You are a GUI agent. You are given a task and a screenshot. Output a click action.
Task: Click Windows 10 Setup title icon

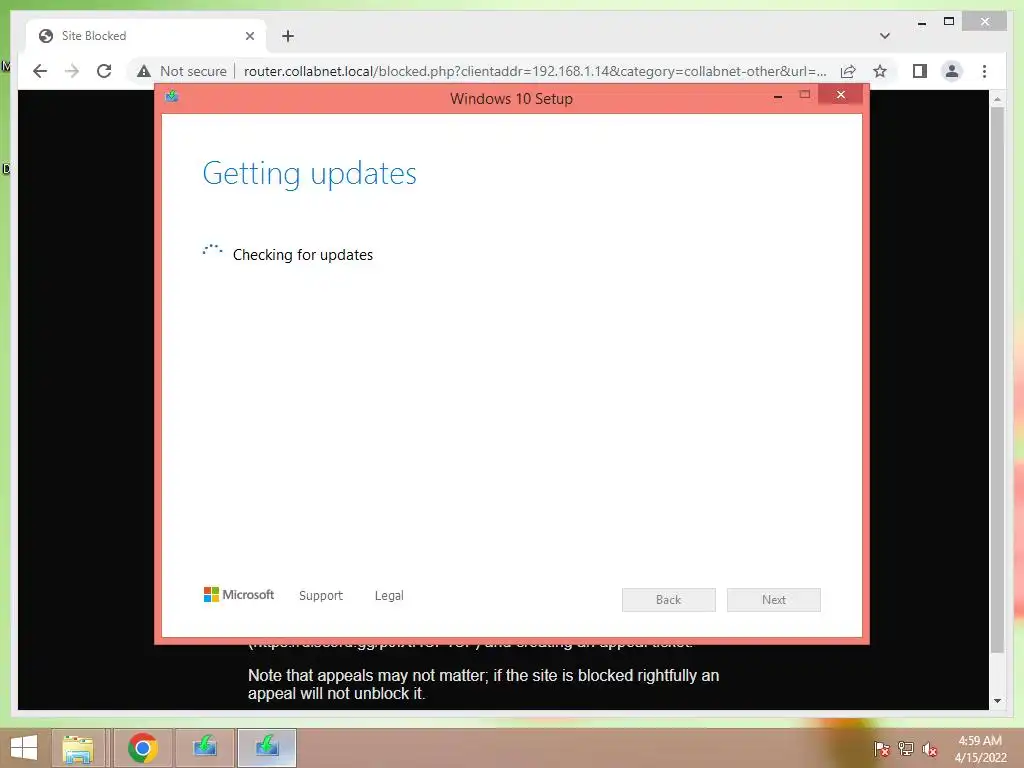coord(172,97)
